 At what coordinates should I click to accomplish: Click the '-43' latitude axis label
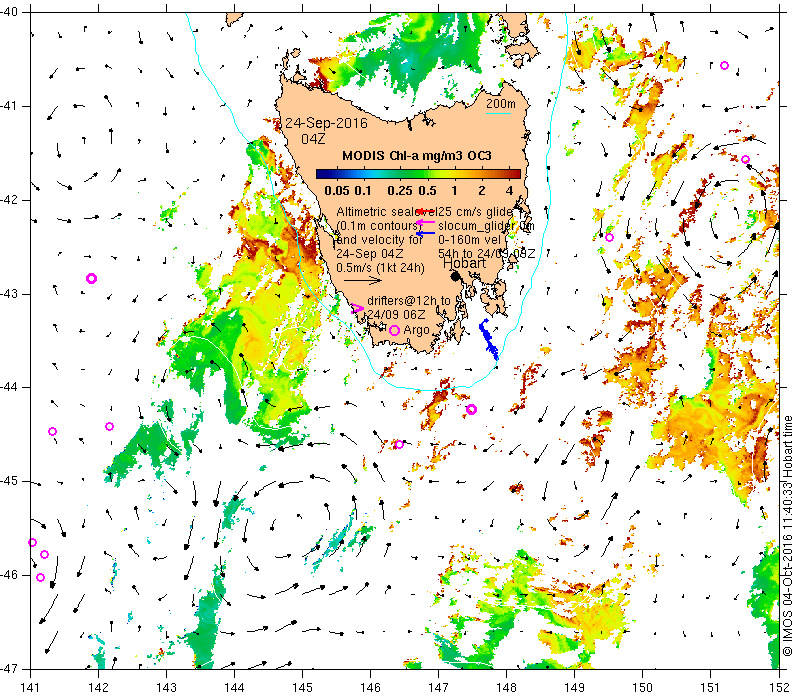click(x=10, y=294)
